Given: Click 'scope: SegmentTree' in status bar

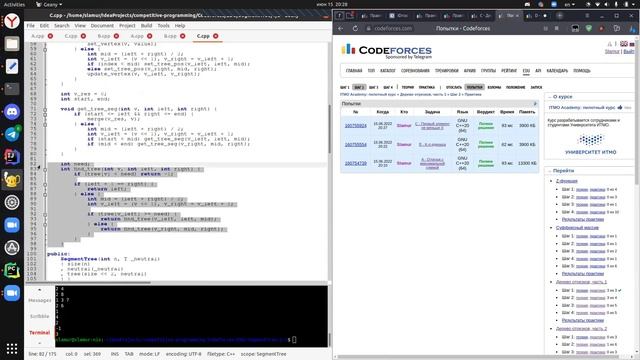Looking at the screenshot, I should 263,354.
